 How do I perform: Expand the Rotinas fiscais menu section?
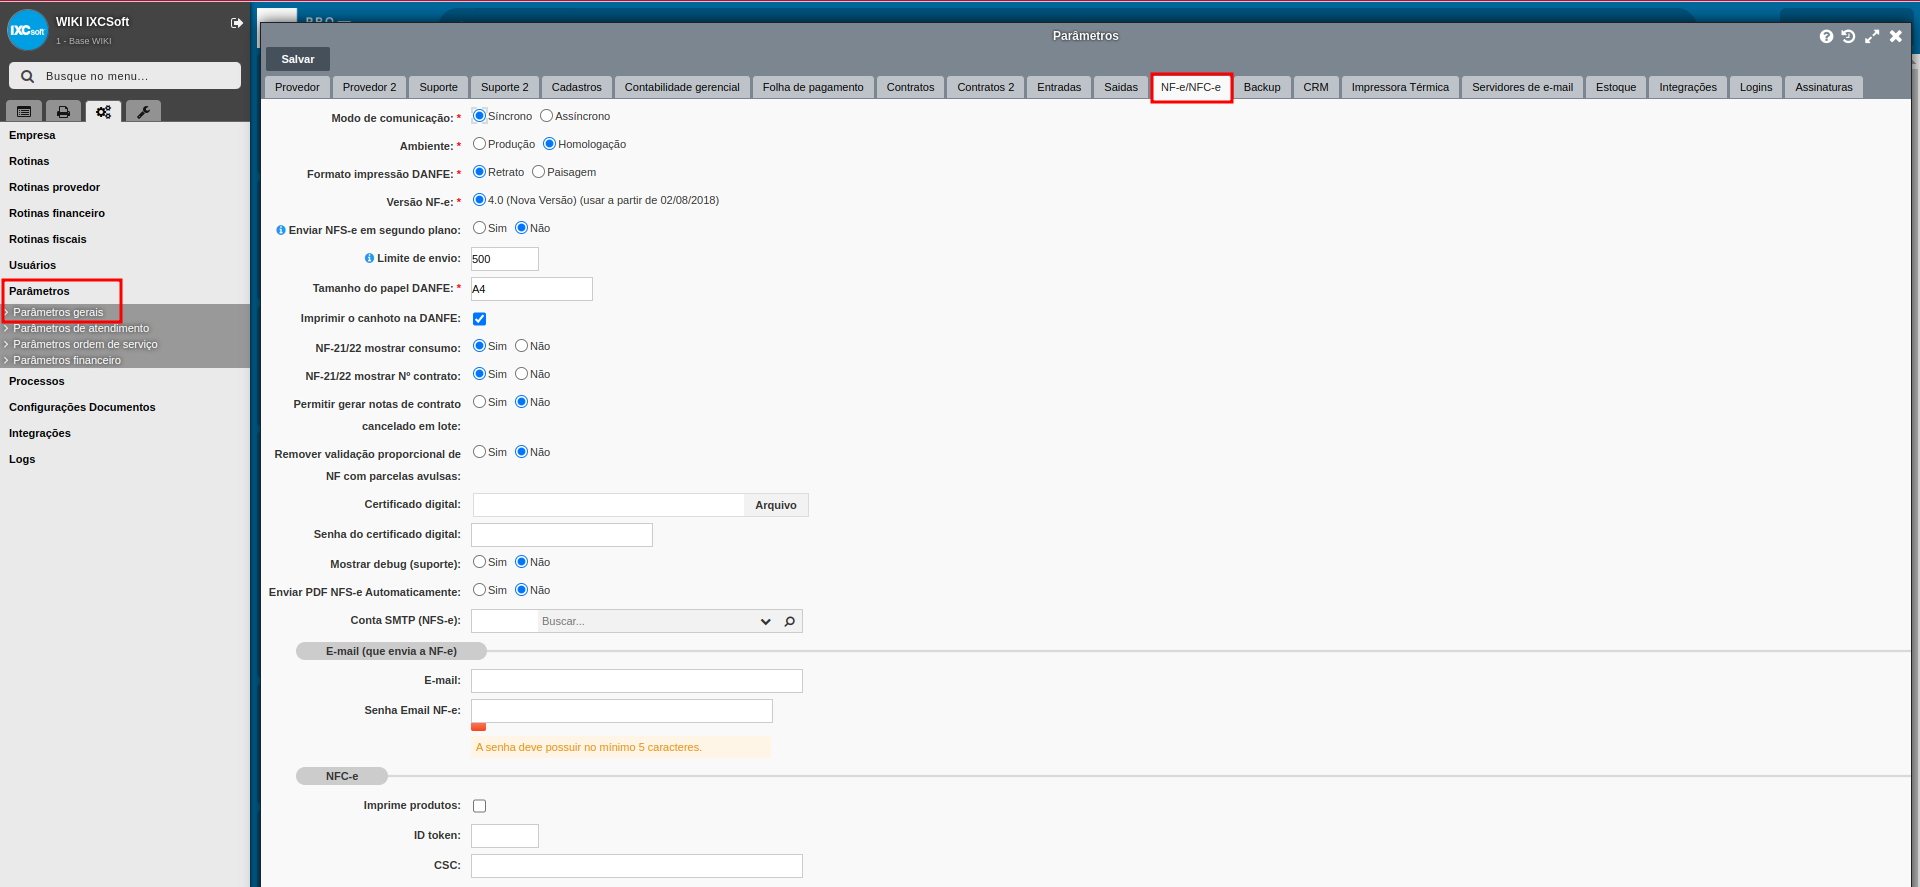coord(48,239)
